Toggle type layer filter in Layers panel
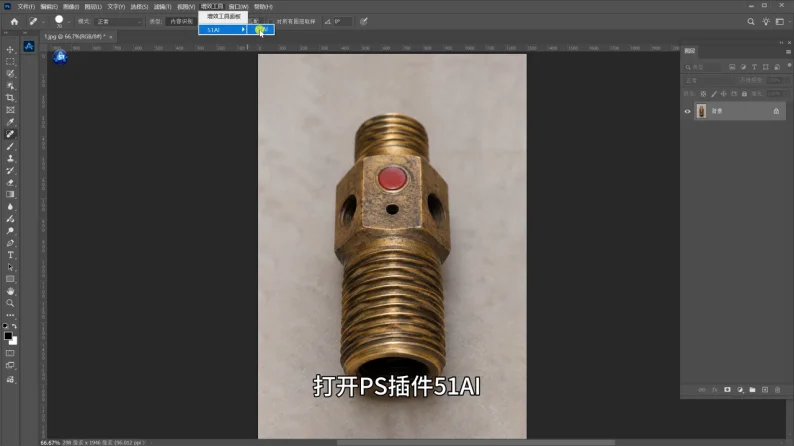Screen dimensions: 794x447 (x=755, y=67)
